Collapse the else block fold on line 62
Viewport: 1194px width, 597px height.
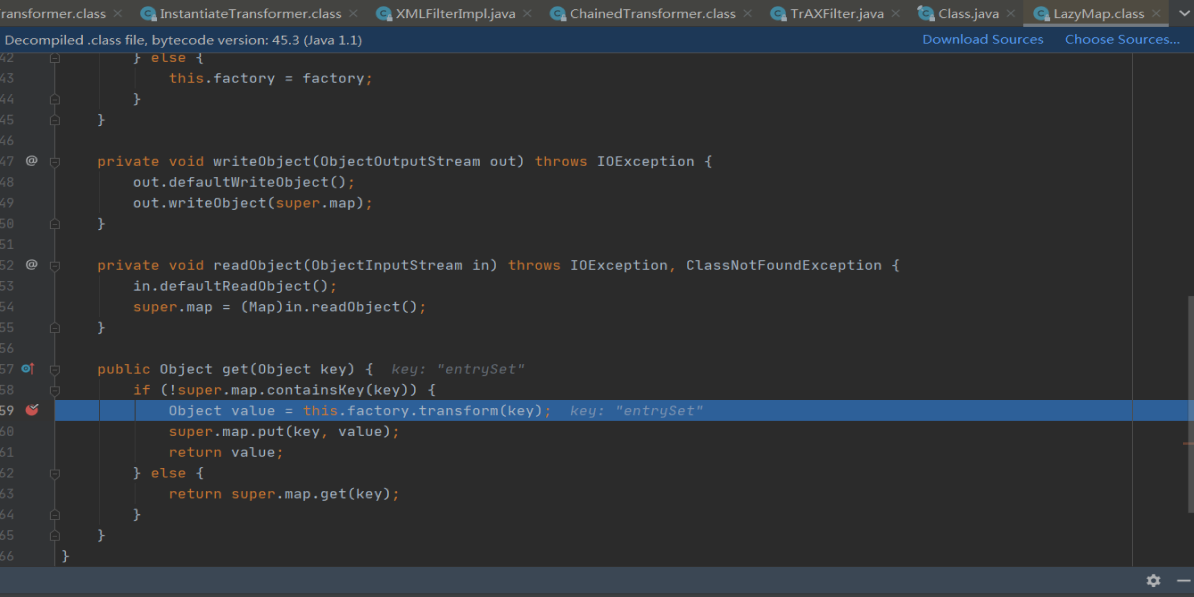[55, 473]
